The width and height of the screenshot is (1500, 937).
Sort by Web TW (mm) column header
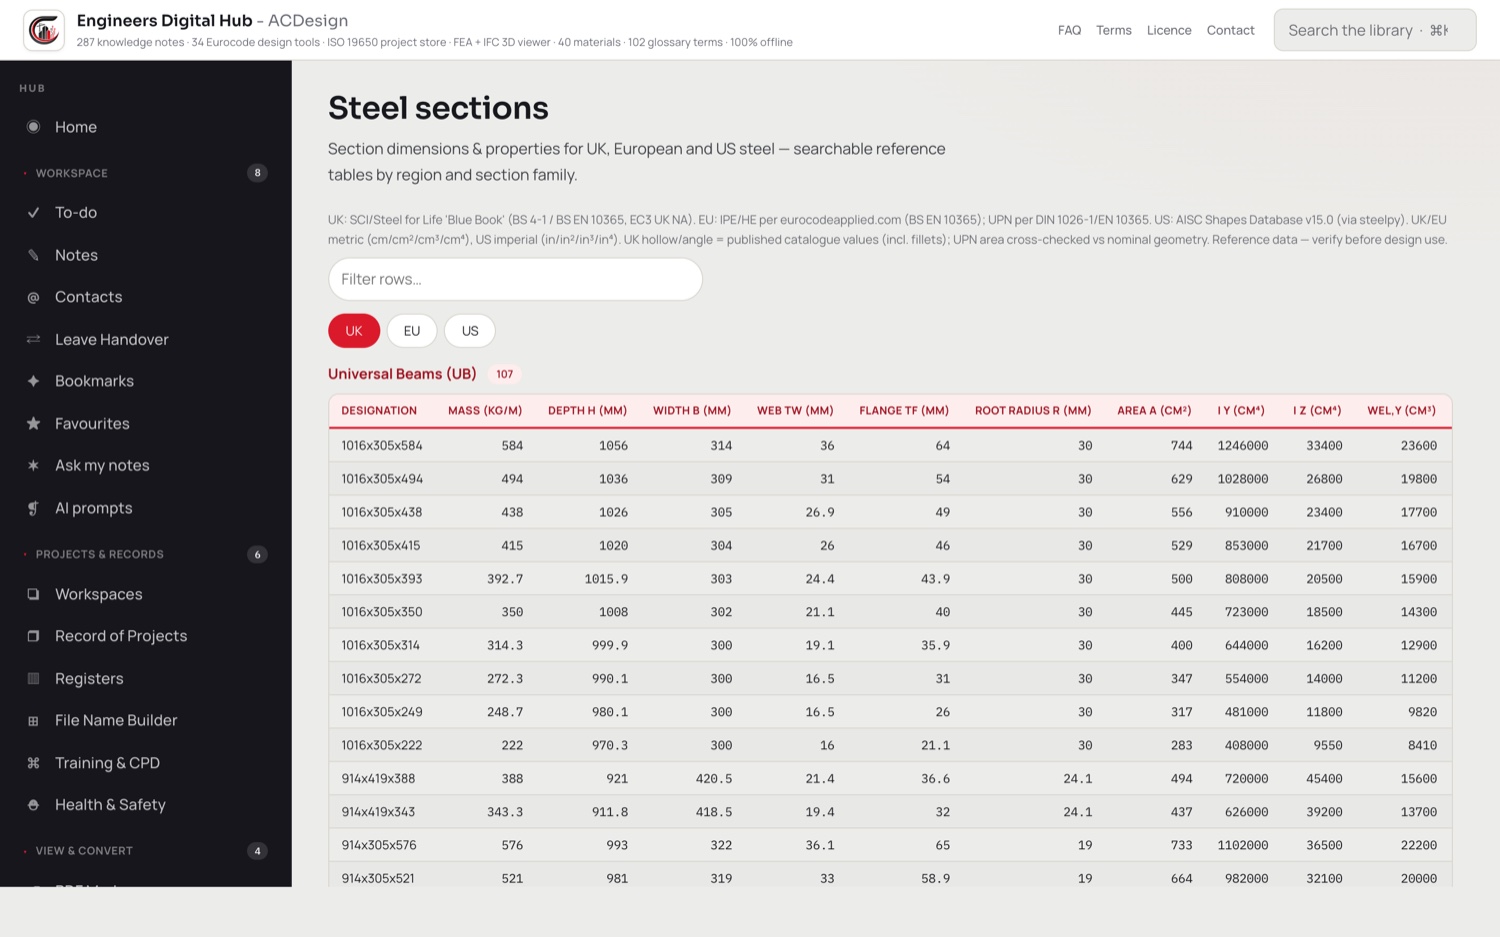pos(795,410)
